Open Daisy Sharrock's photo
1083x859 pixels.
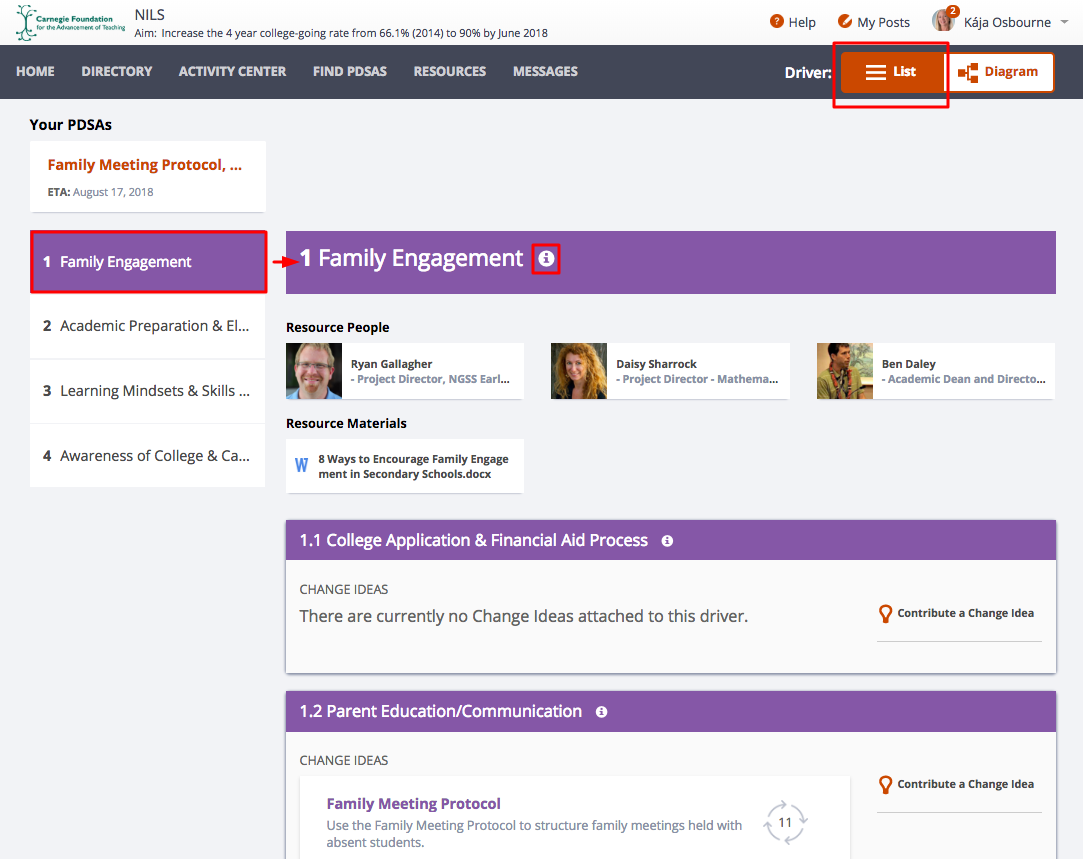pyautogui.click(x=579, y=371)
